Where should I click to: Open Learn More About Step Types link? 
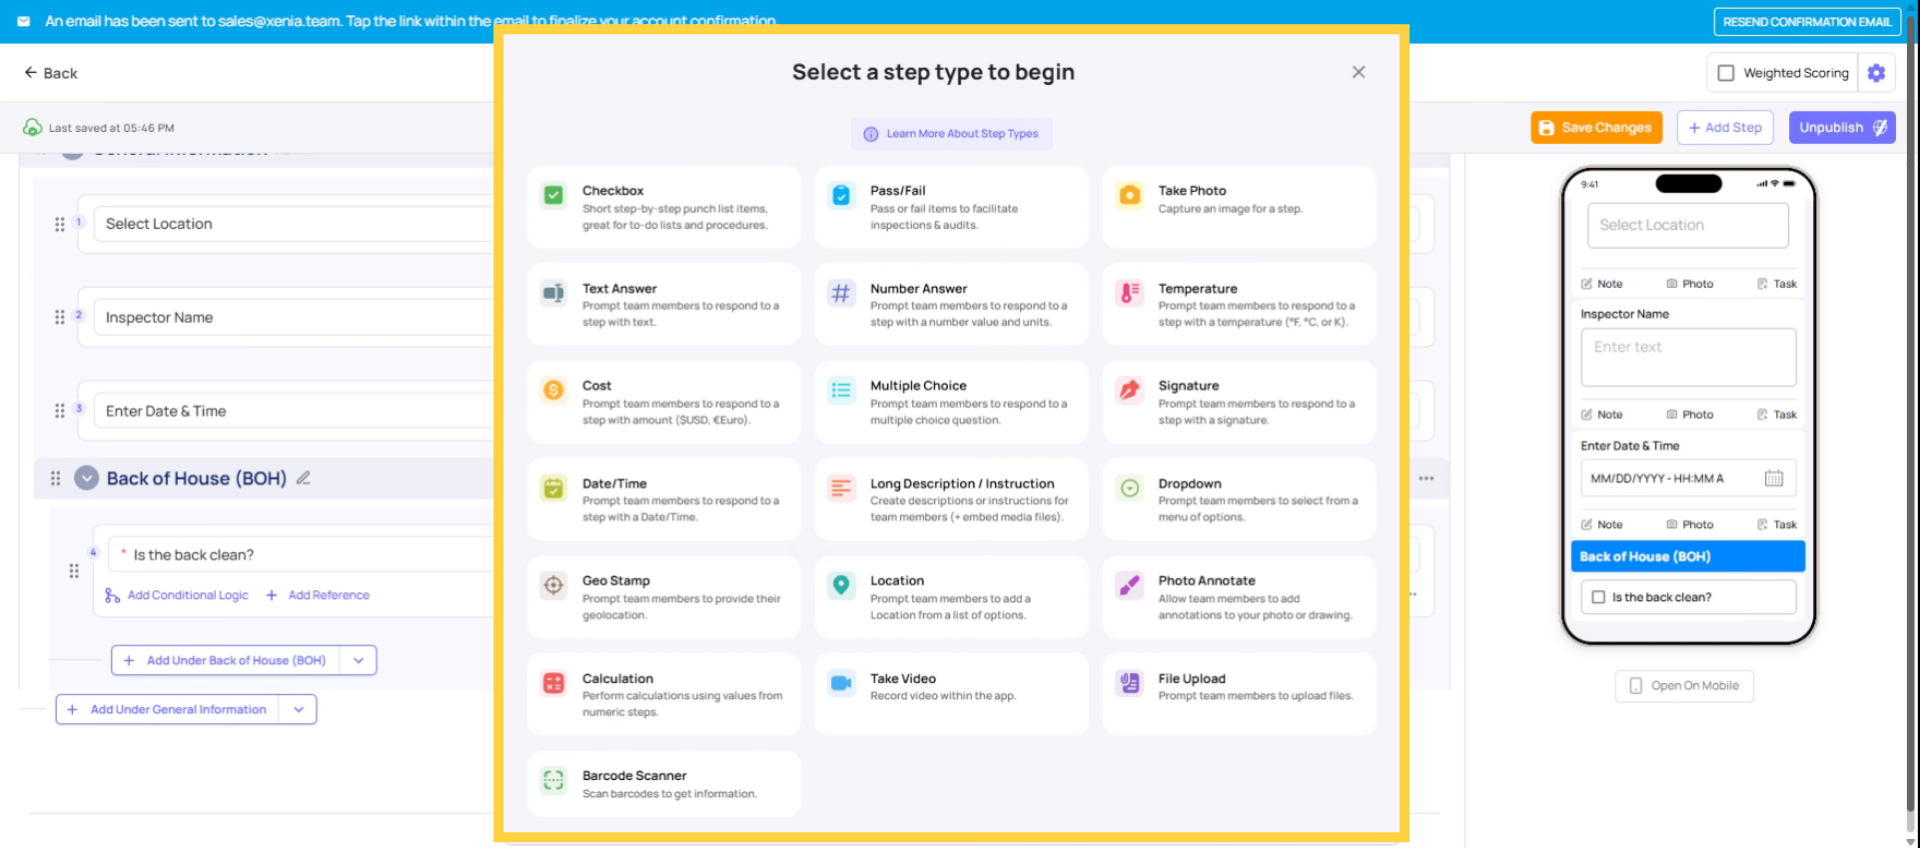(951, 134)
